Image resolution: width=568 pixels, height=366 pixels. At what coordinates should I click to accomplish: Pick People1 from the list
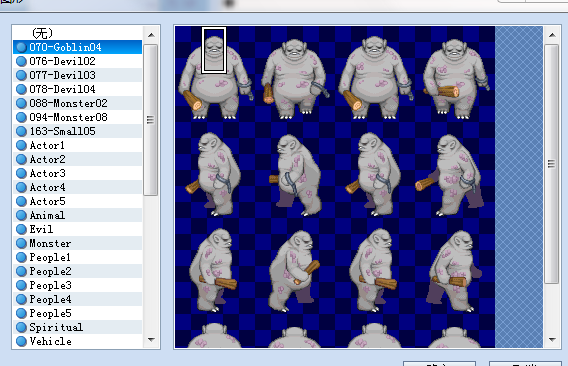coord(78,257)
